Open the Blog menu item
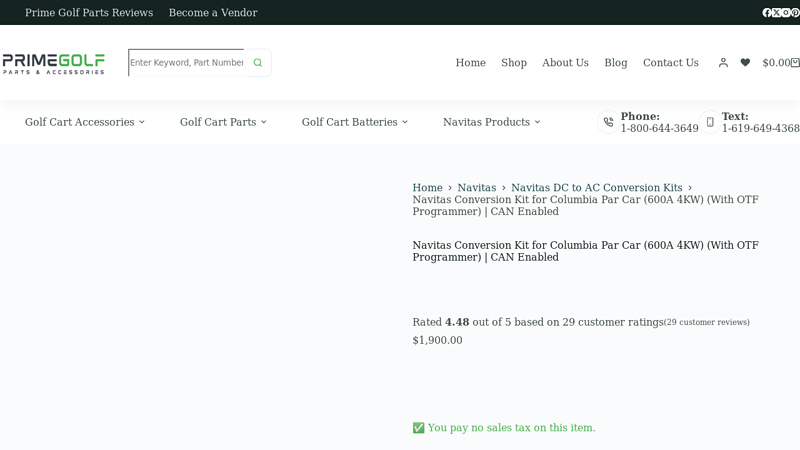The image size is (800, 450). 616,63
